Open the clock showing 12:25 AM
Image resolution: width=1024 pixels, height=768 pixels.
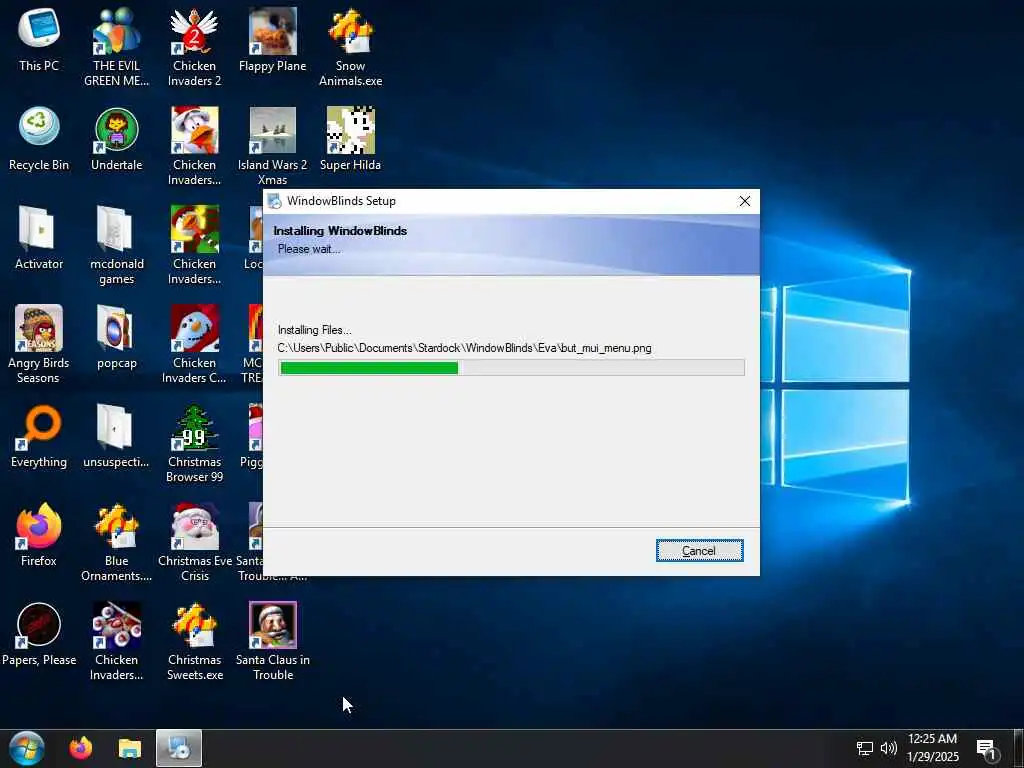pyautogui.click(x=933, y=748)
